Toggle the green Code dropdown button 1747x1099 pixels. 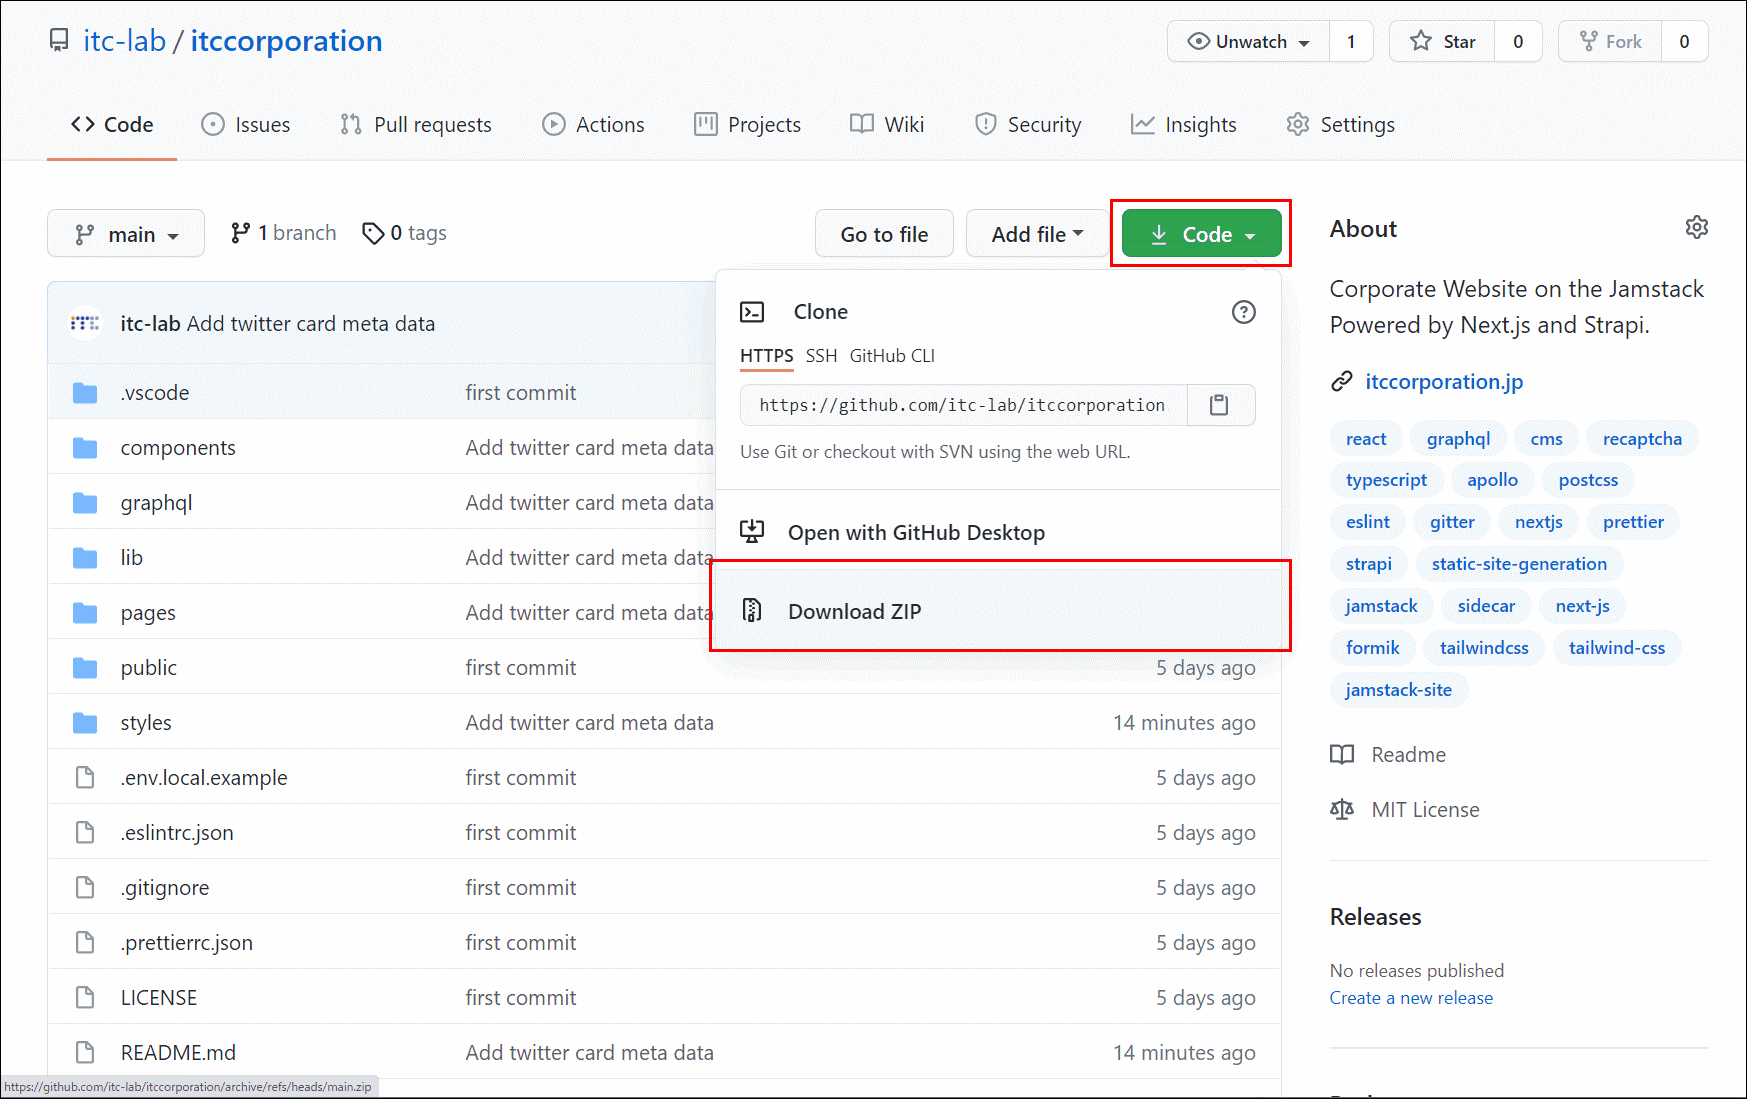click(1201, 234)
